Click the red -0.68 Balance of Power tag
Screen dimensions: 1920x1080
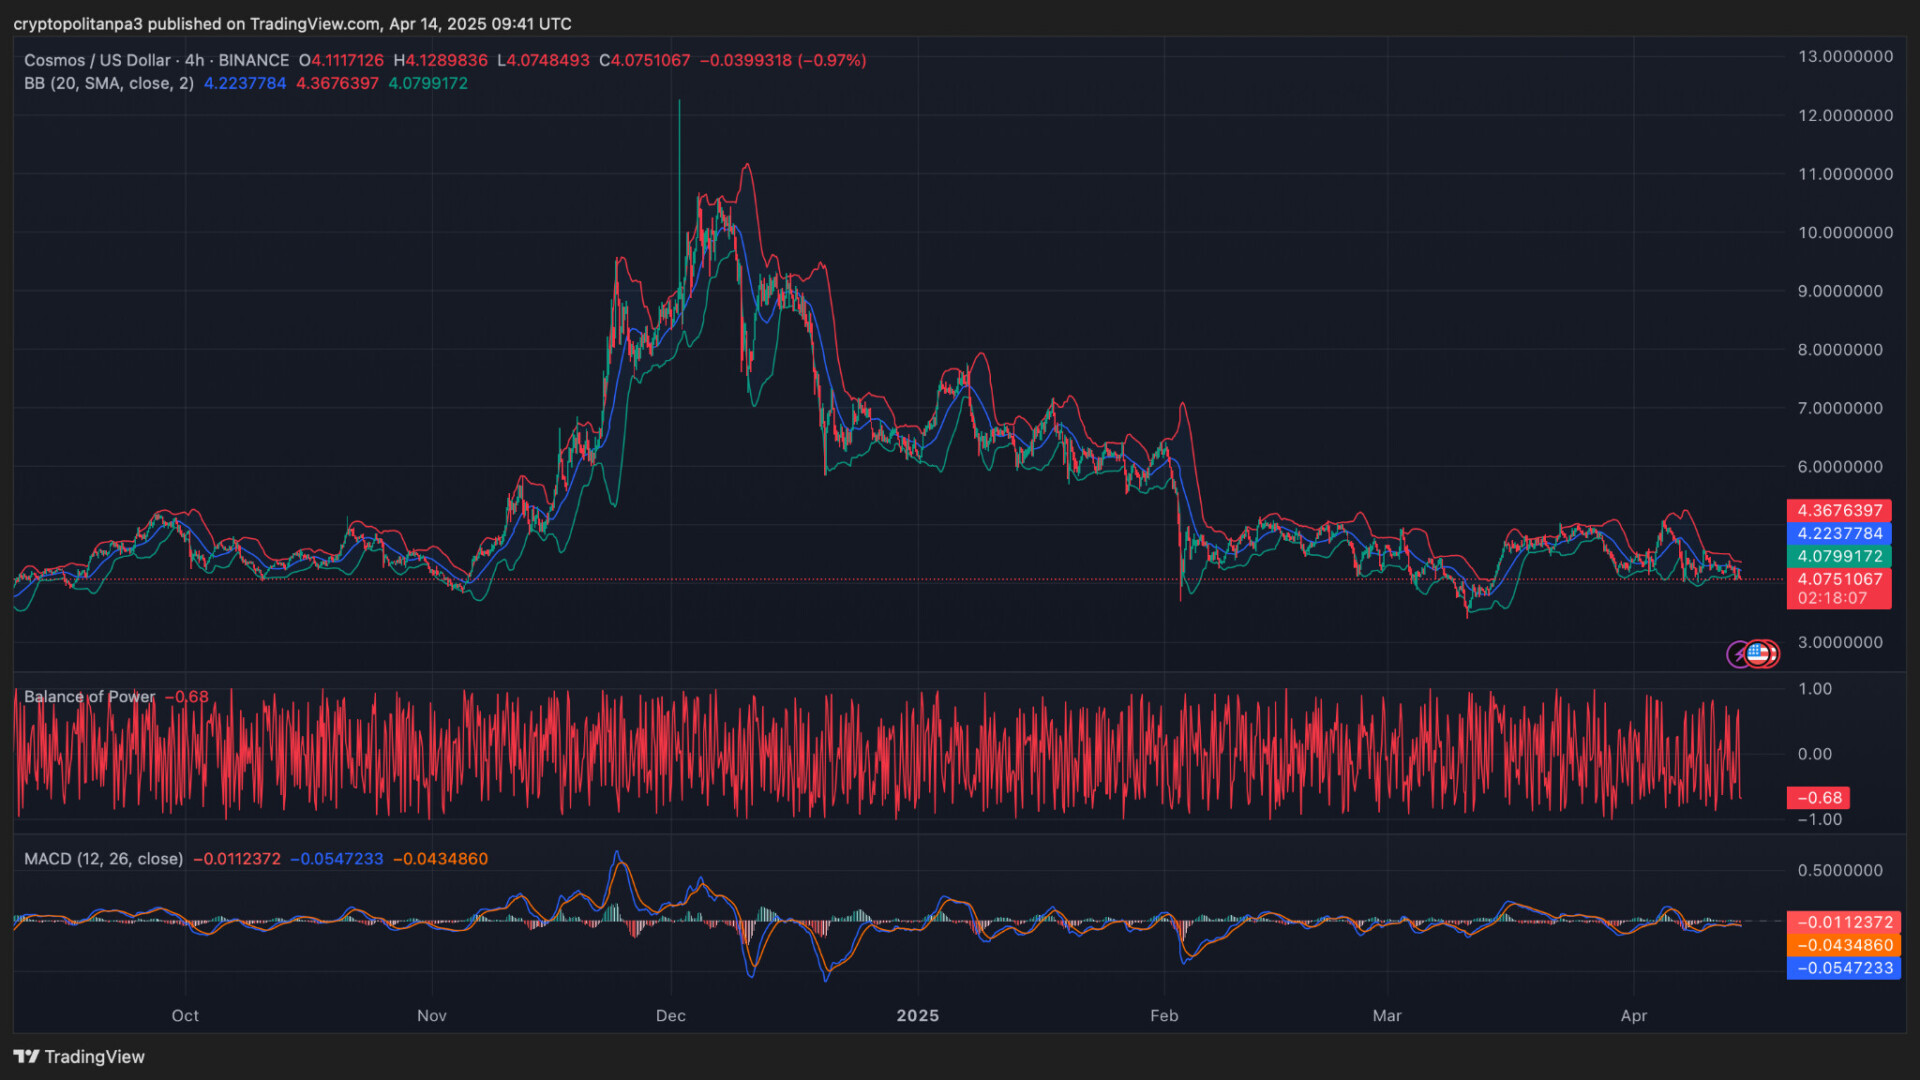[x=1818, y=797]
